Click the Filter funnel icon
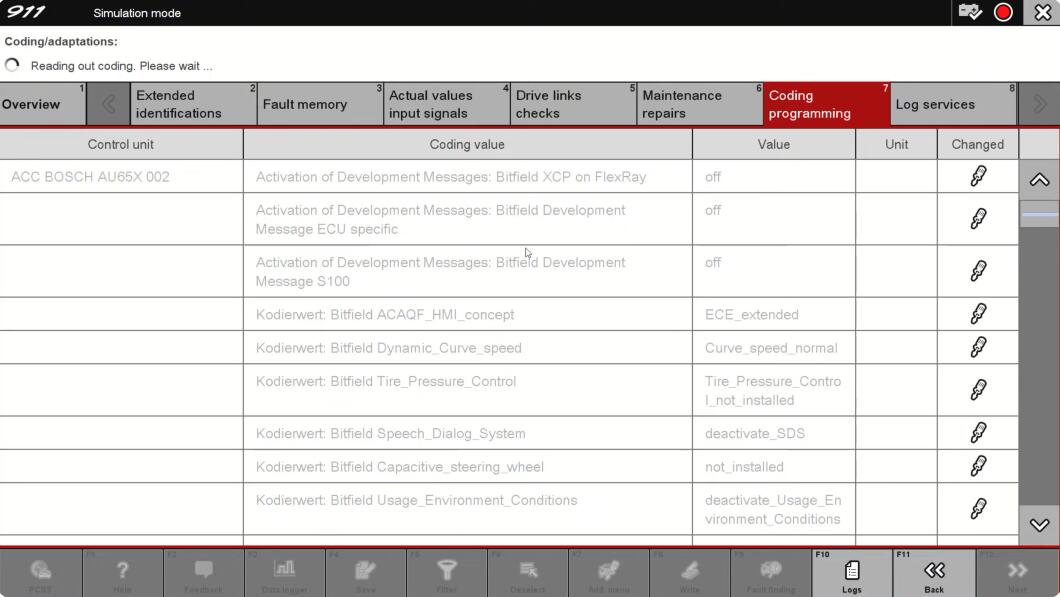This screenshot has width=1060, height=597. (x=446, y=574)
